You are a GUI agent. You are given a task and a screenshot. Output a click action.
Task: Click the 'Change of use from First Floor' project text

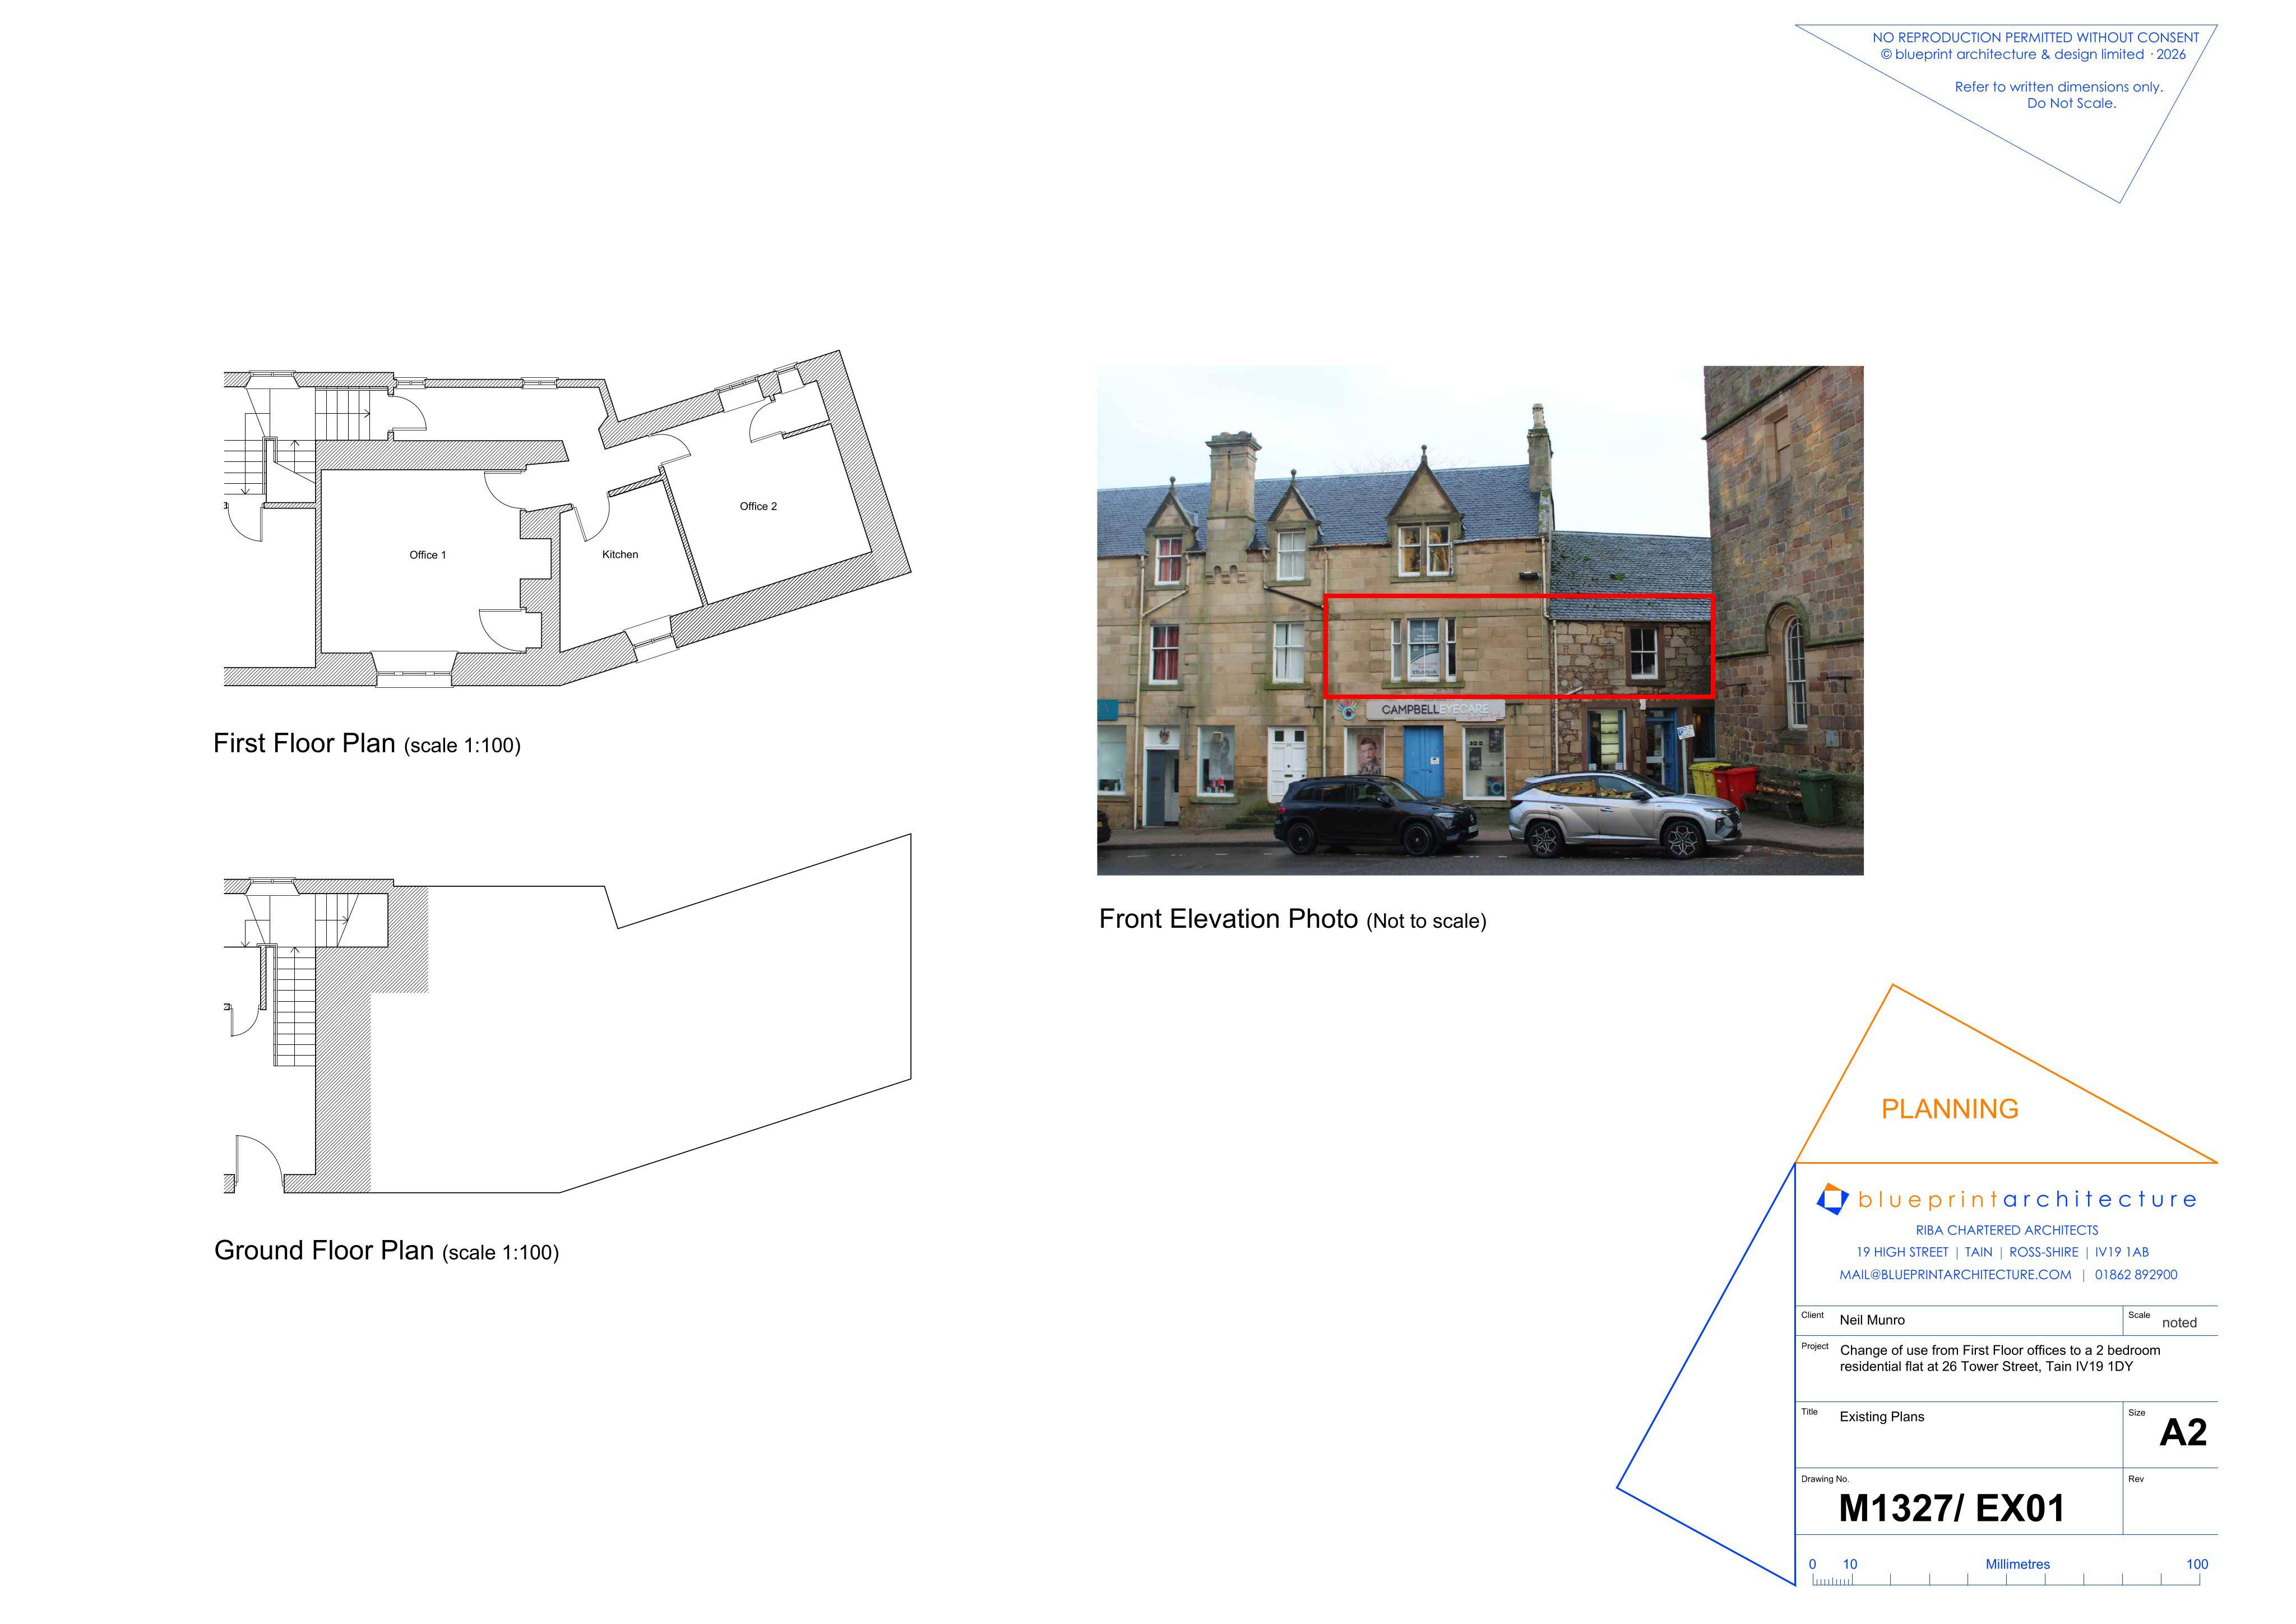[2000, 1358]
